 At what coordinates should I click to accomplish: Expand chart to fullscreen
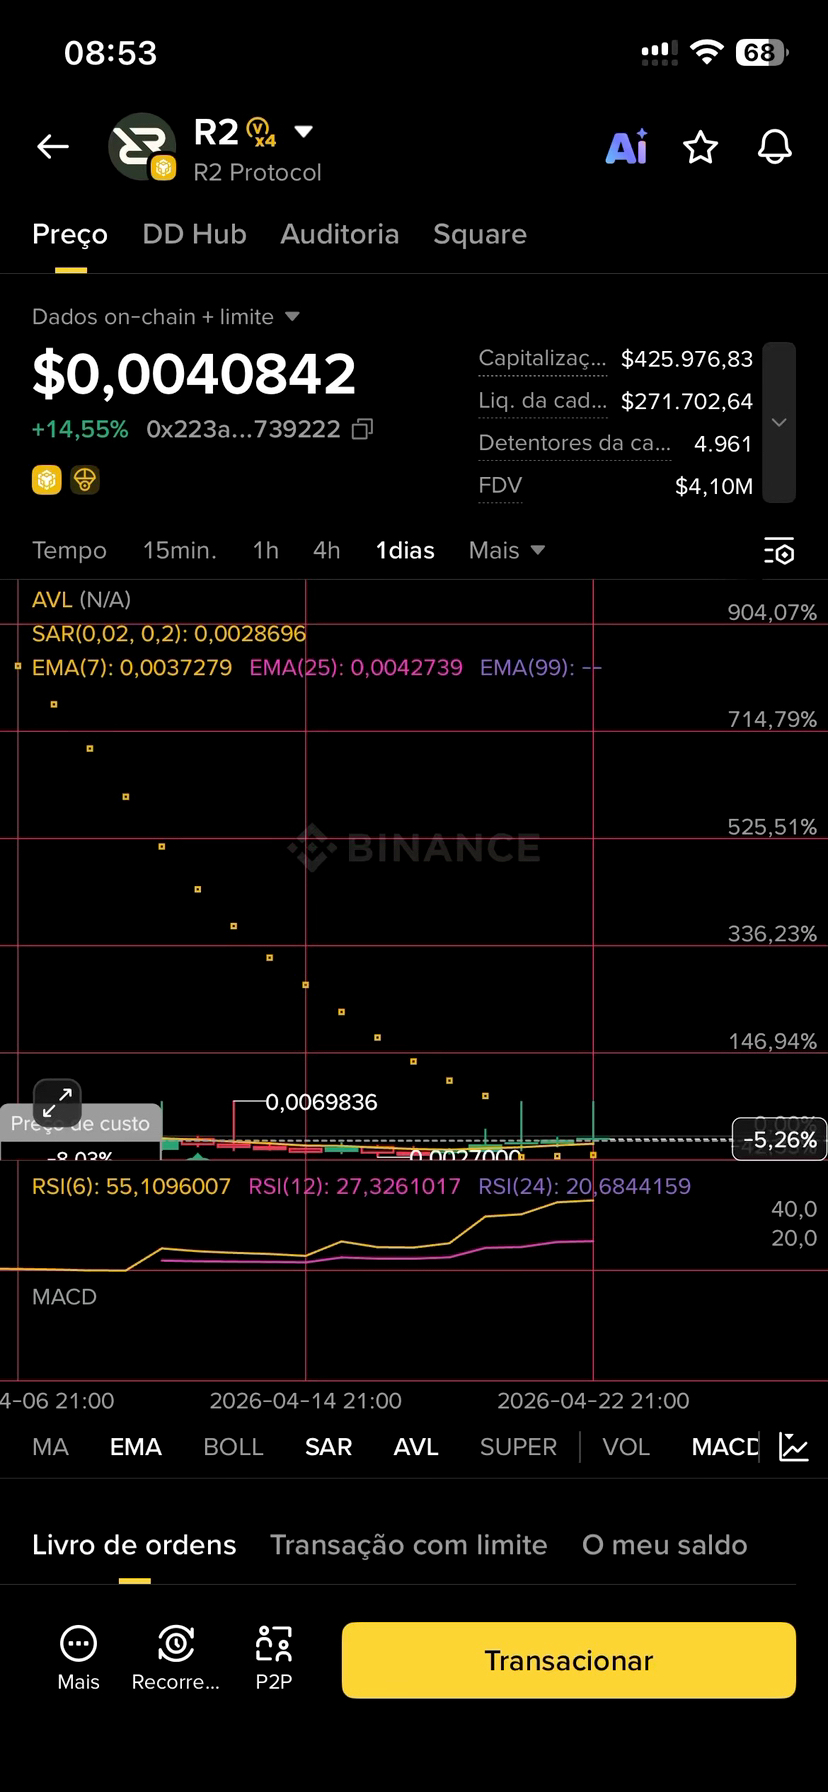point(57,1104)
